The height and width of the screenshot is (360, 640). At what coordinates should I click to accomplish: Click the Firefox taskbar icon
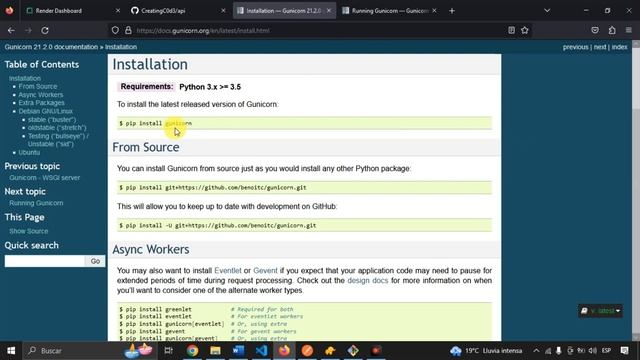[x=284, y=351]
